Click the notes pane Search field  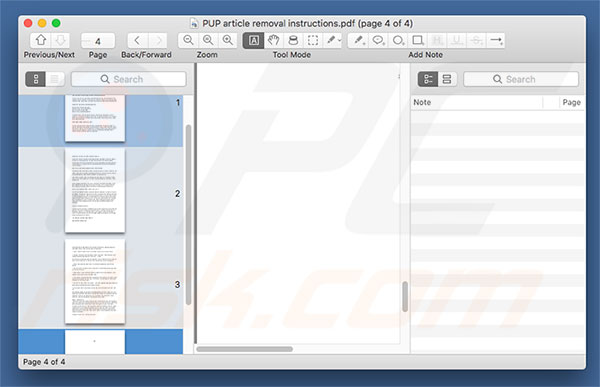[x=521, y=79]
